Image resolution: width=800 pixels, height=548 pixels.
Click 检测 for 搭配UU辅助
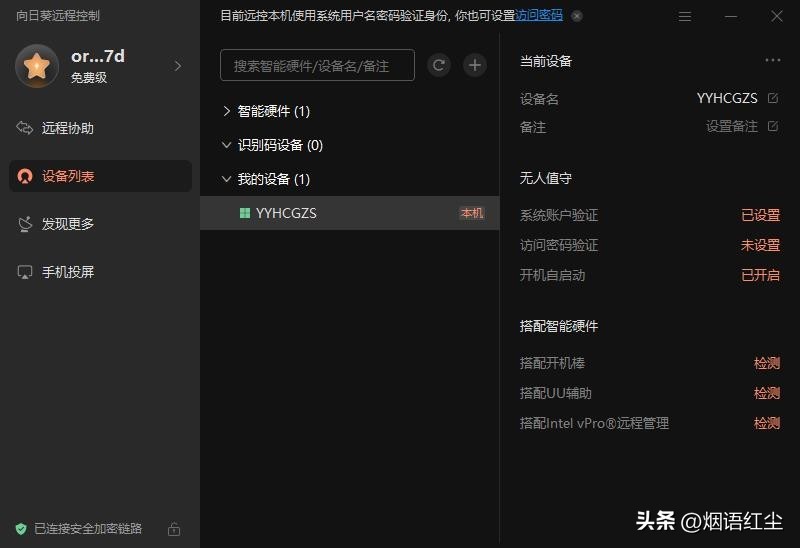pos(767,393)
